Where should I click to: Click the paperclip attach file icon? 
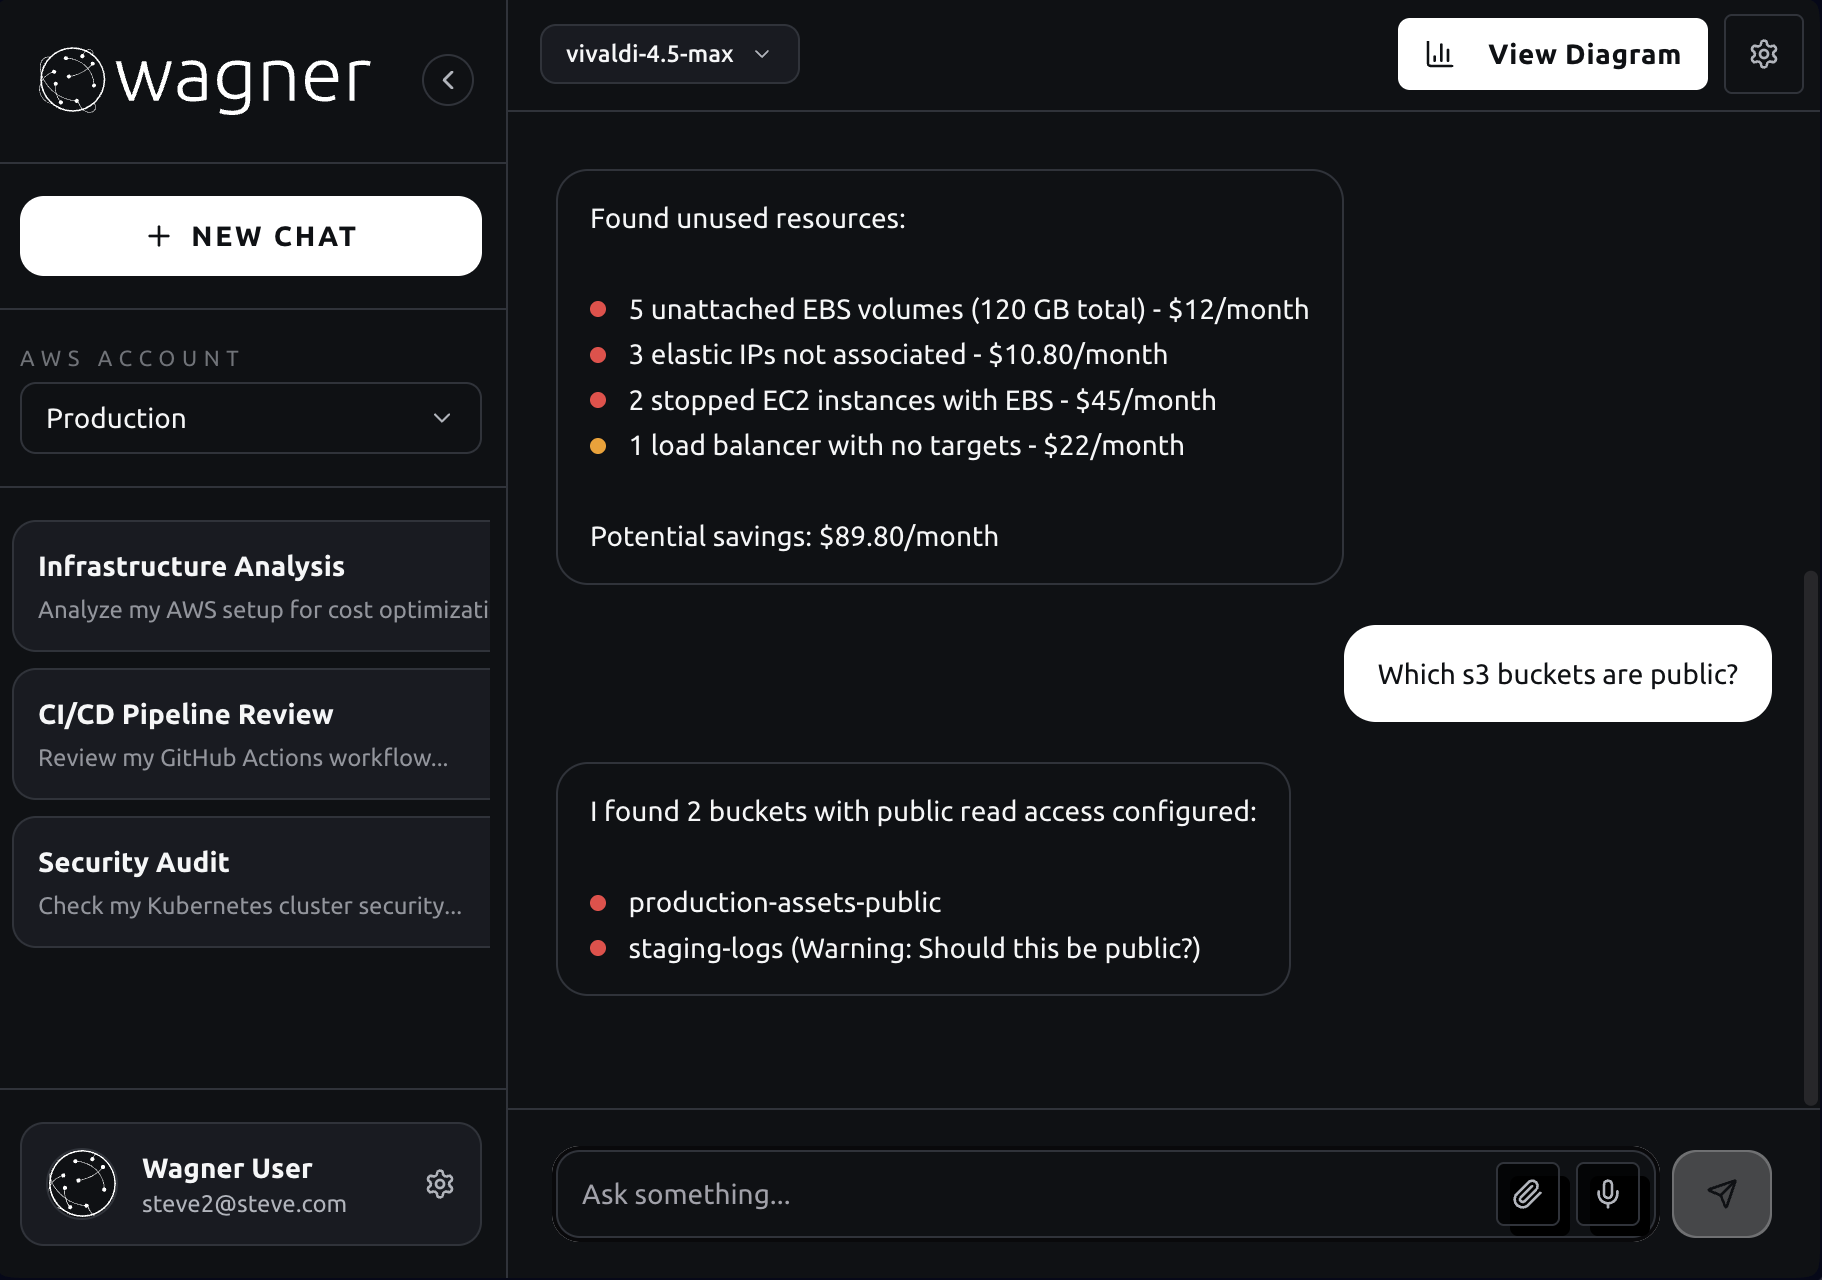pyautogui.click(x=1527, y=1194)
